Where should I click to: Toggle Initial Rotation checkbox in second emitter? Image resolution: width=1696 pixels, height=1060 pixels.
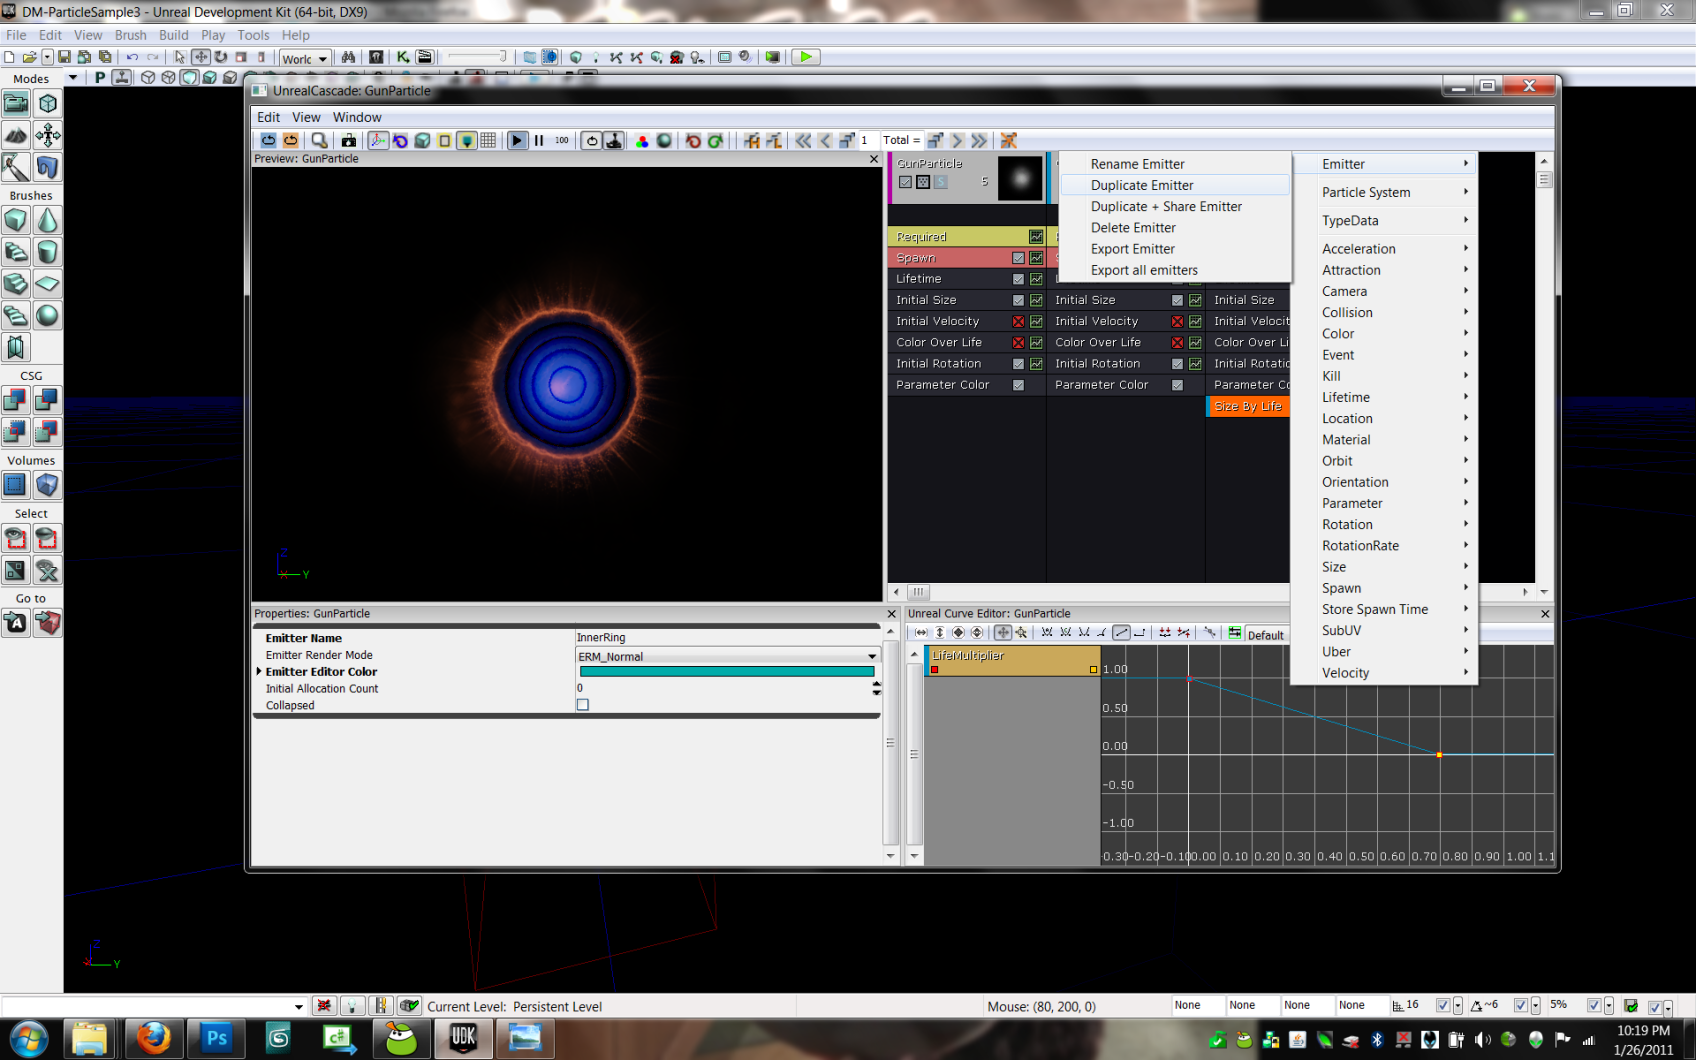pyautogui.click(x=1177, y=364)
